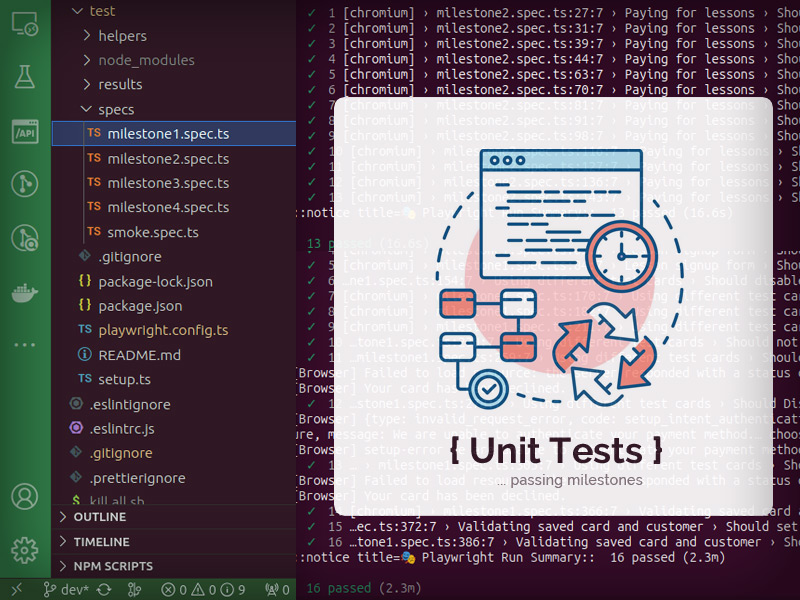This screenshot has height=600, width=800.
Task: Open playwright.config.ts file
Action: (x=163, y=330)
